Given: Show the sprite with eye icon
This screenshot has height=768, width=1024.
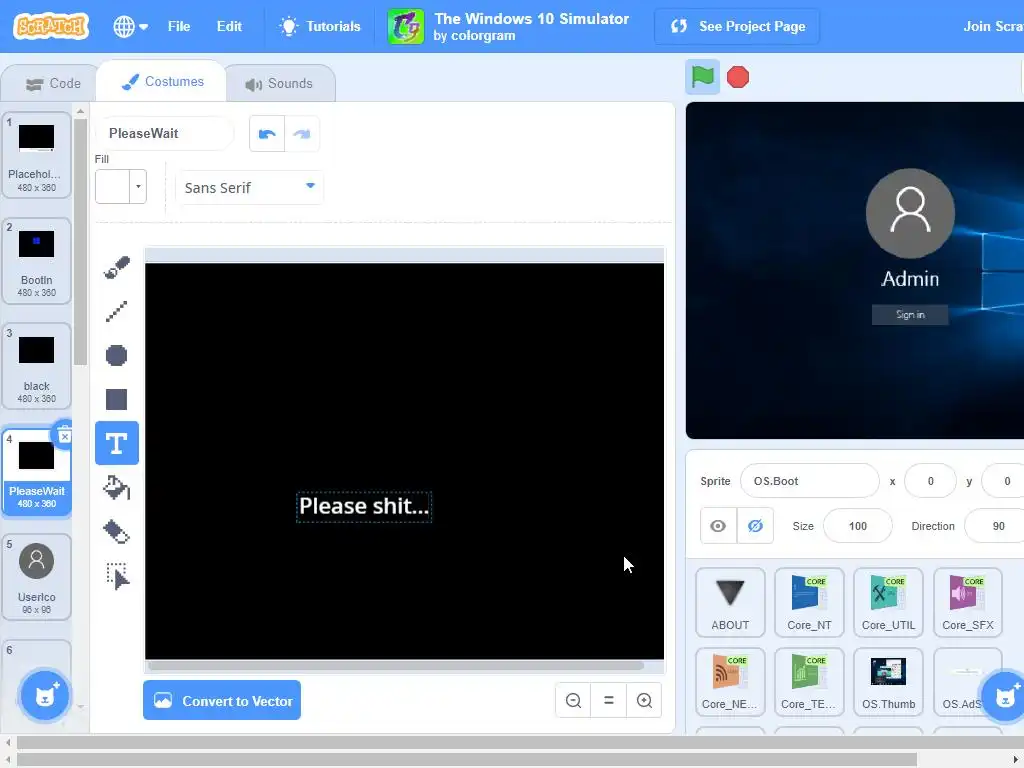Looking at the screenshot, I should pos(718,526).
